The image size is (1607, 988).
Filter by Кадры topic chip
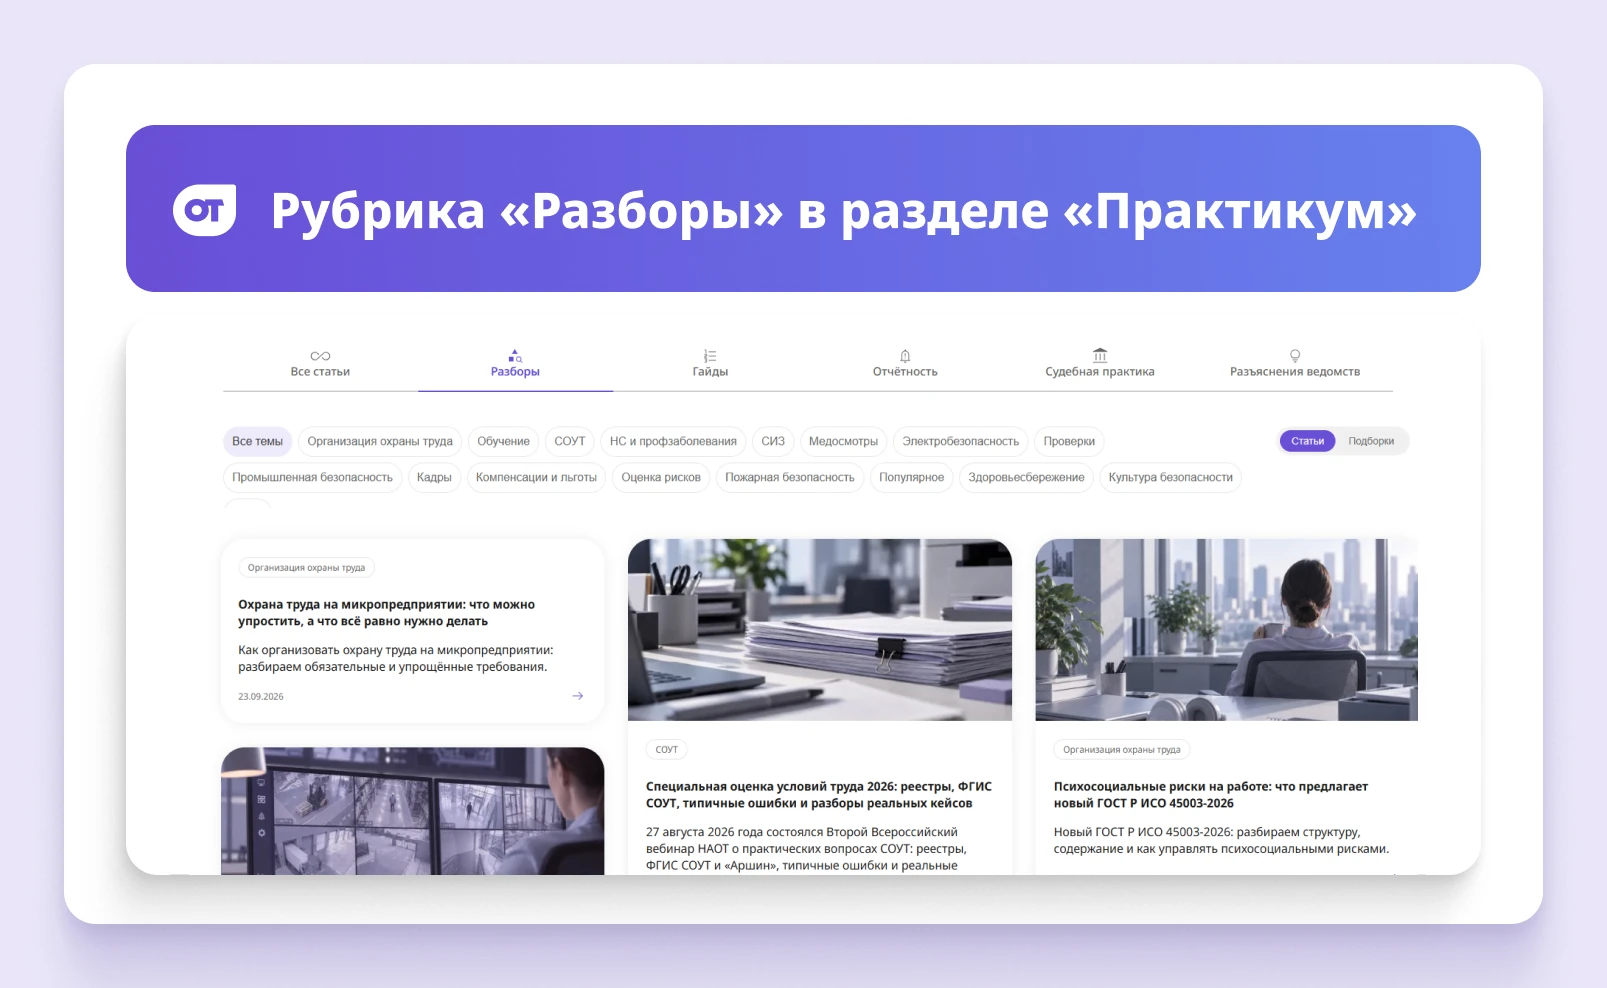[434, 477]
